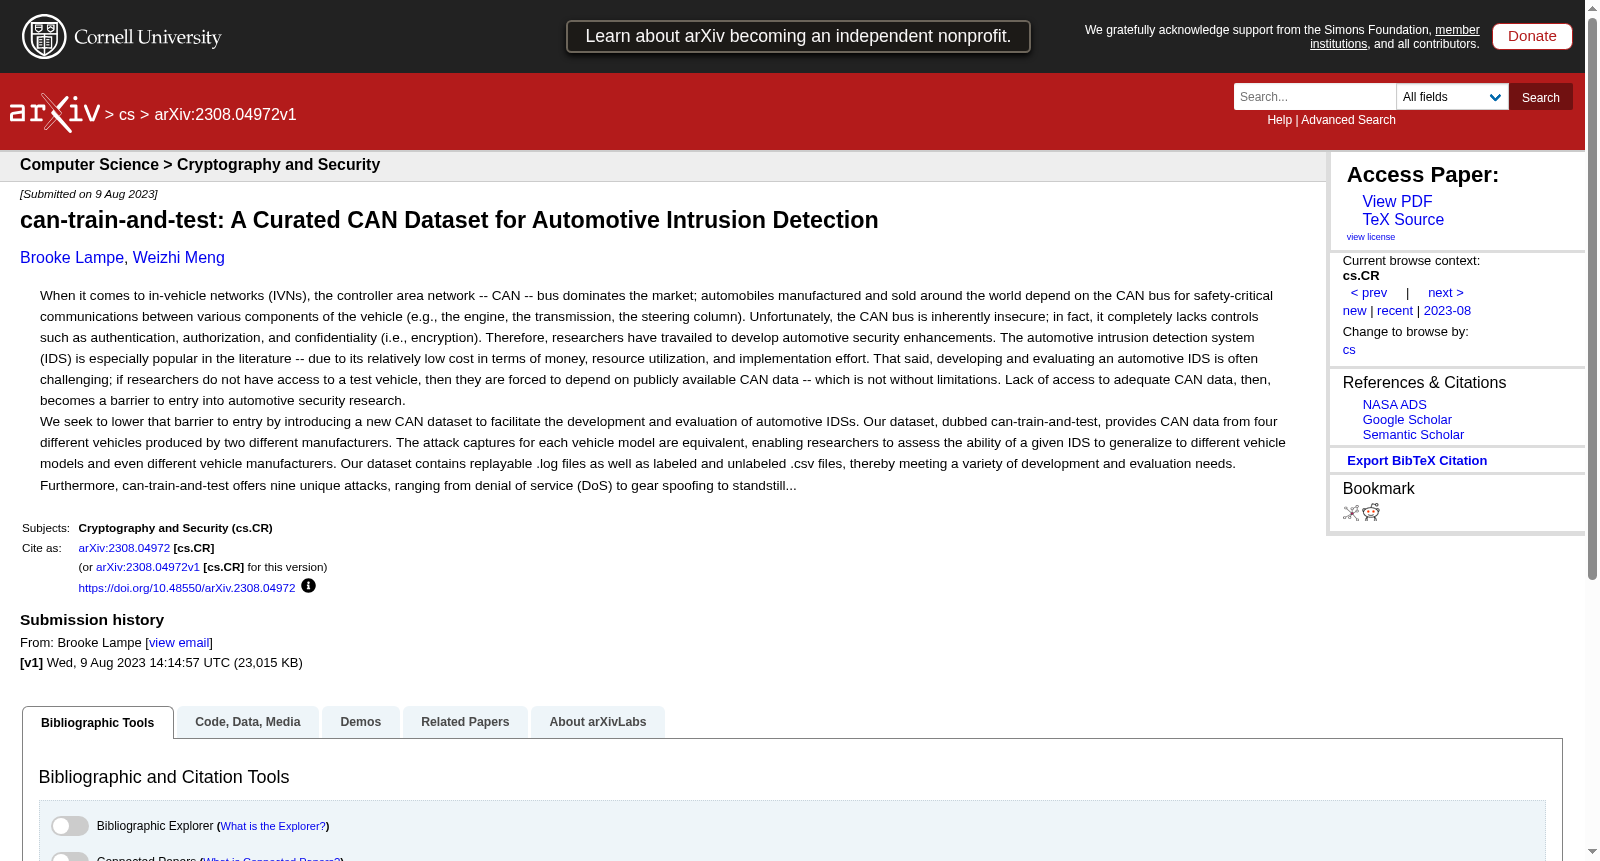The image size is (1600, 861).
Task: Click the Donate button
Action: pos(1532,36)
